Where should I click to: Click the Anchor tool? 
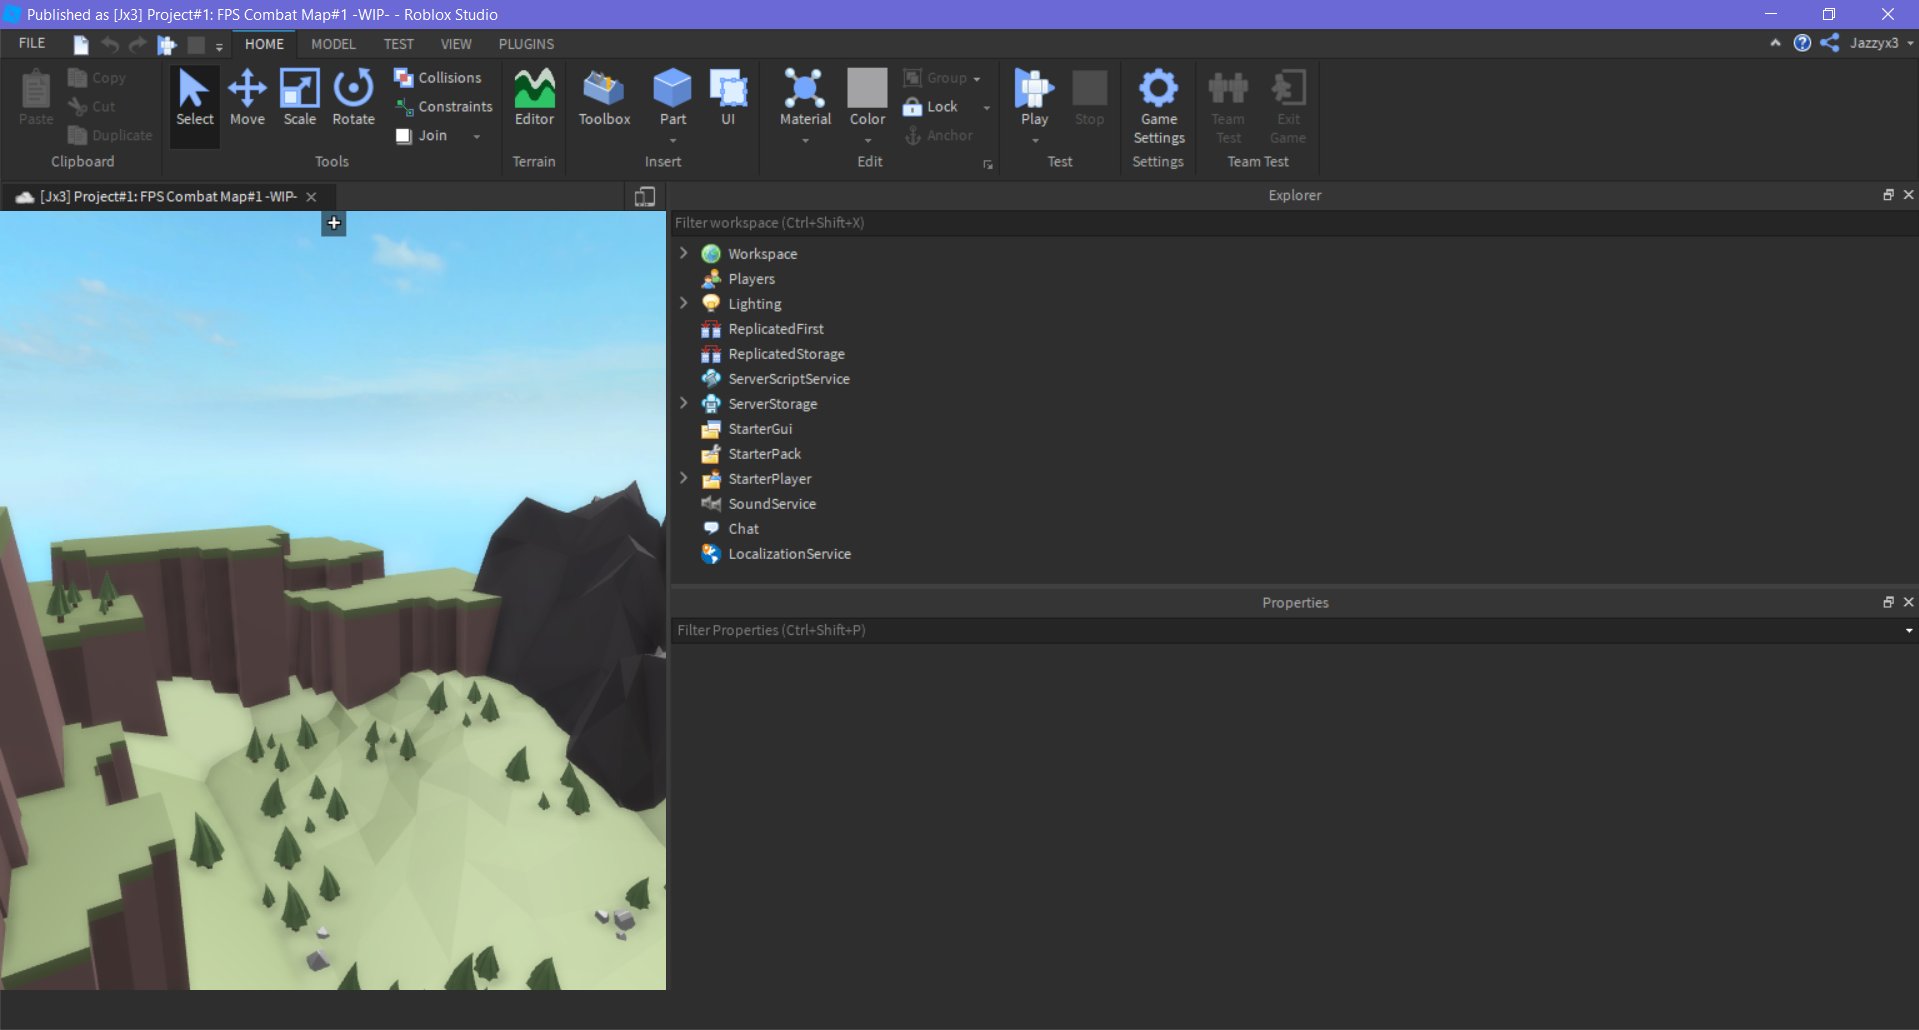(938, 135)
